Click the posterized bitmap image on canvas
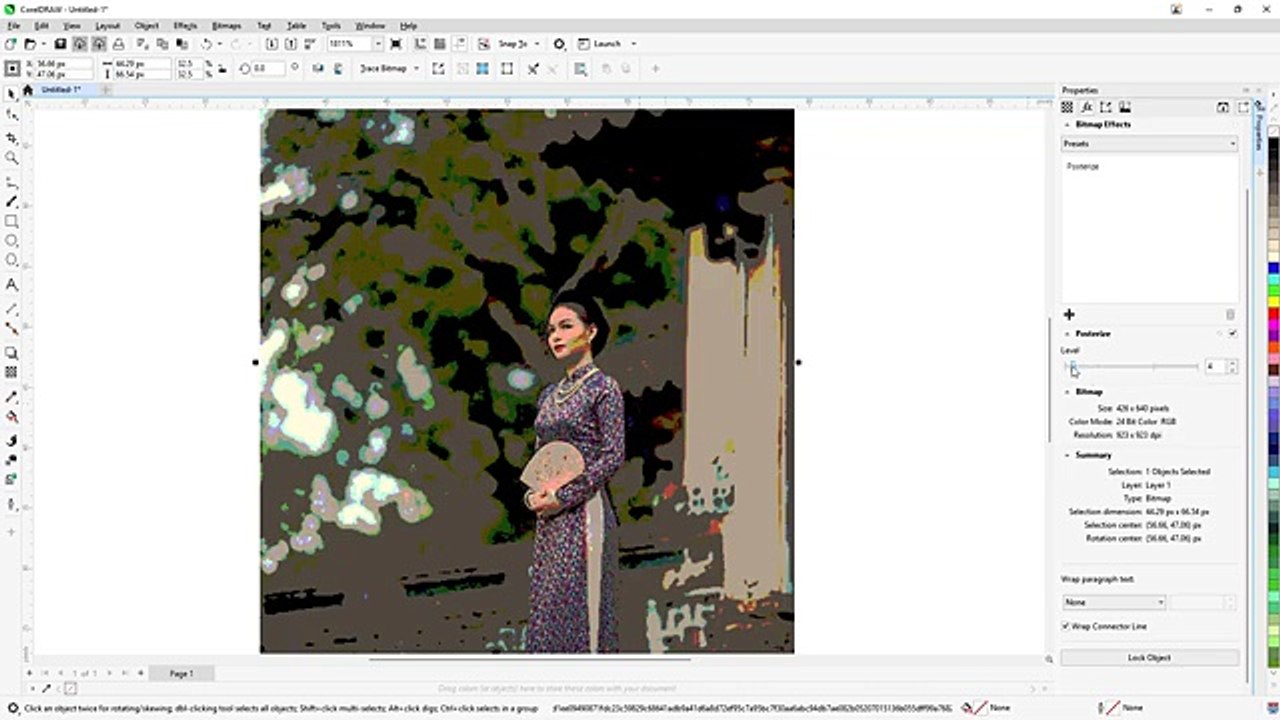 (527, 381)
